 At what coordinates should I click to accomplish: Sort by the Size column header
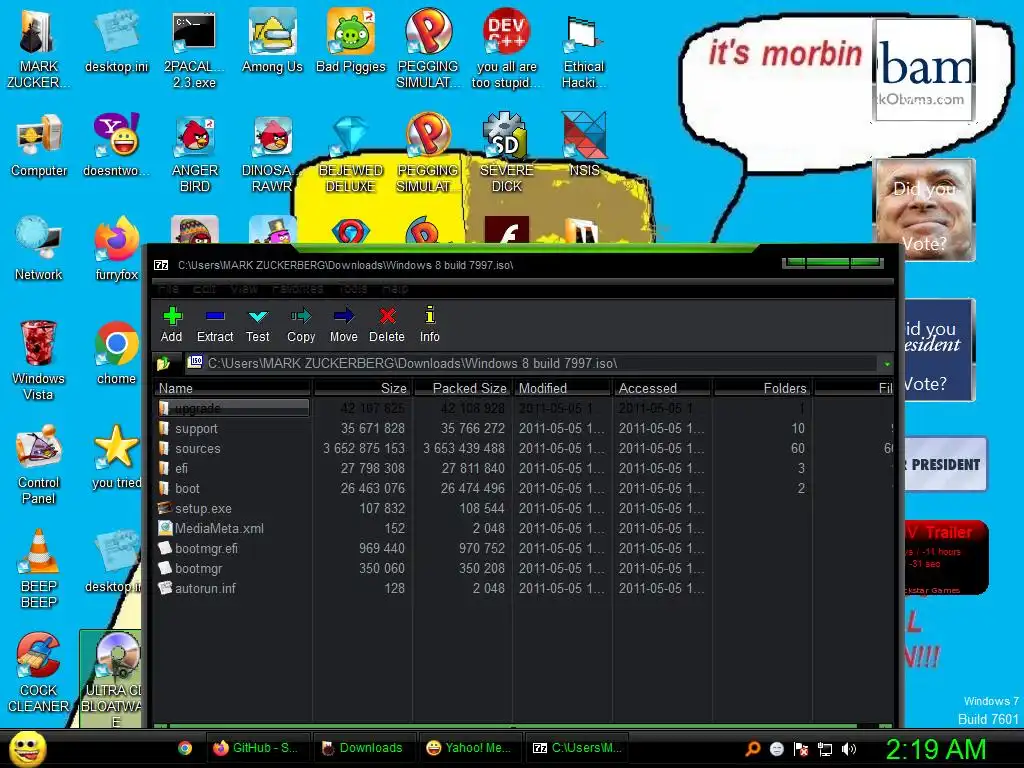362,388
